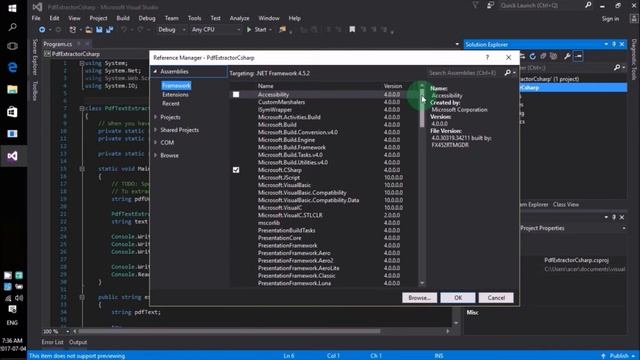Click the Browse... button
The width and height of the screenshot is (640, 360).
click(x=420, y=298)
